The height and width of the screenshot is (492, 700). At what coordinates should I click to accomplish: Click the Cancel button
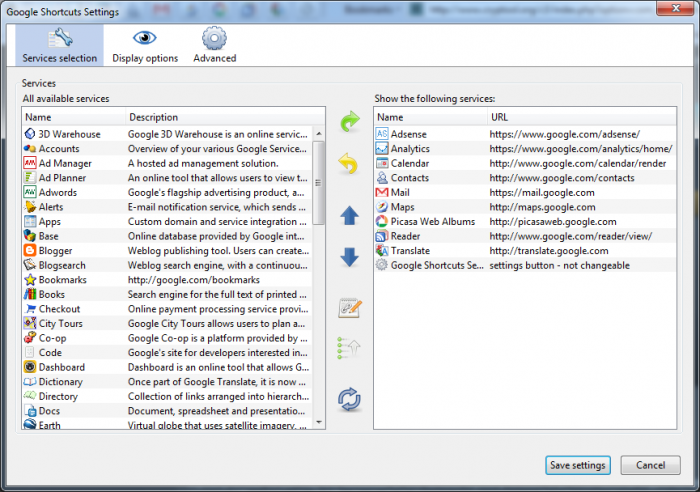(x=650, y=465)
